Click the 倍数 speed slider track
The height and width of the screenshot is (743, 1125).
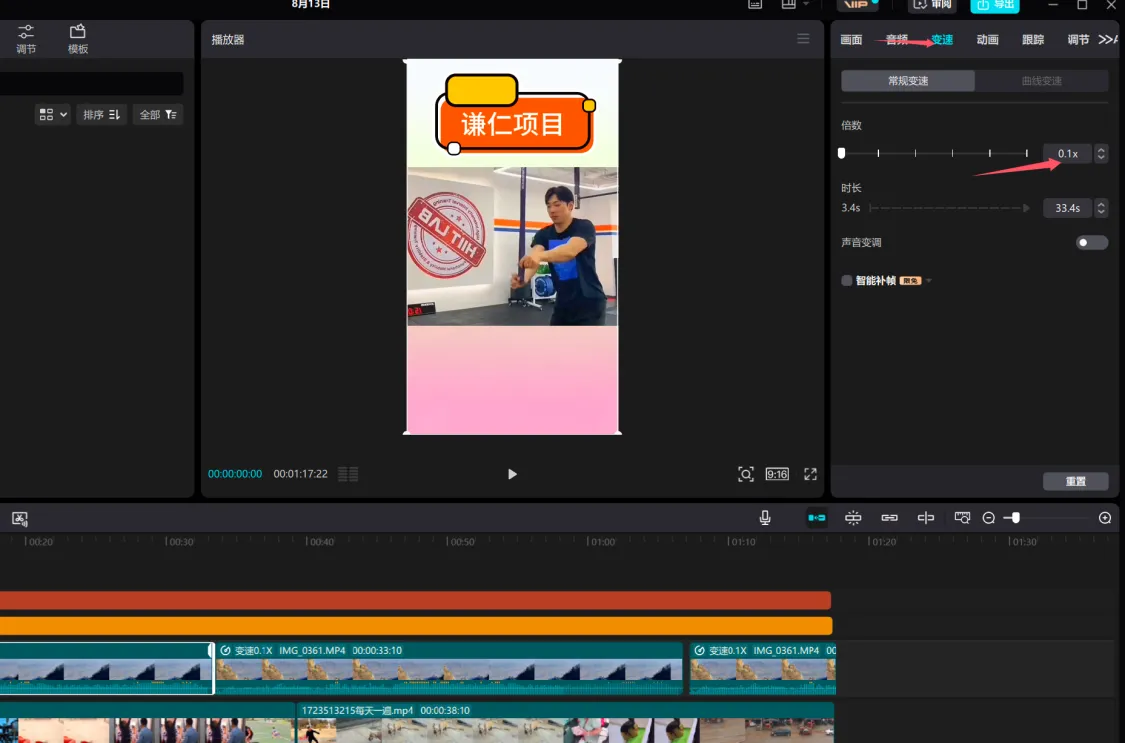tap(934, 154)
